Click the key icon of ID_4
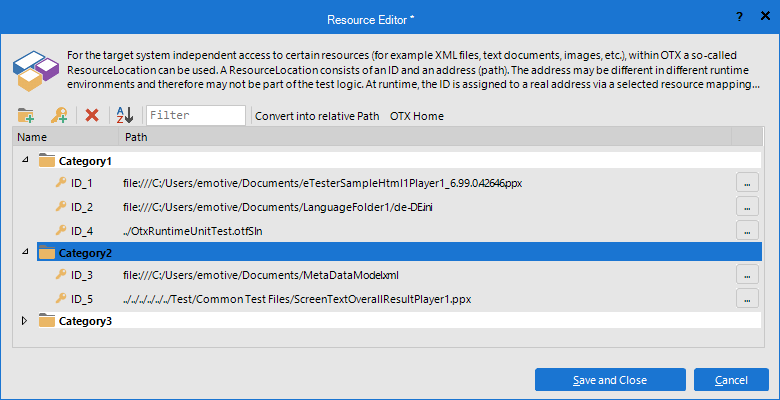 tap(61, 230)
